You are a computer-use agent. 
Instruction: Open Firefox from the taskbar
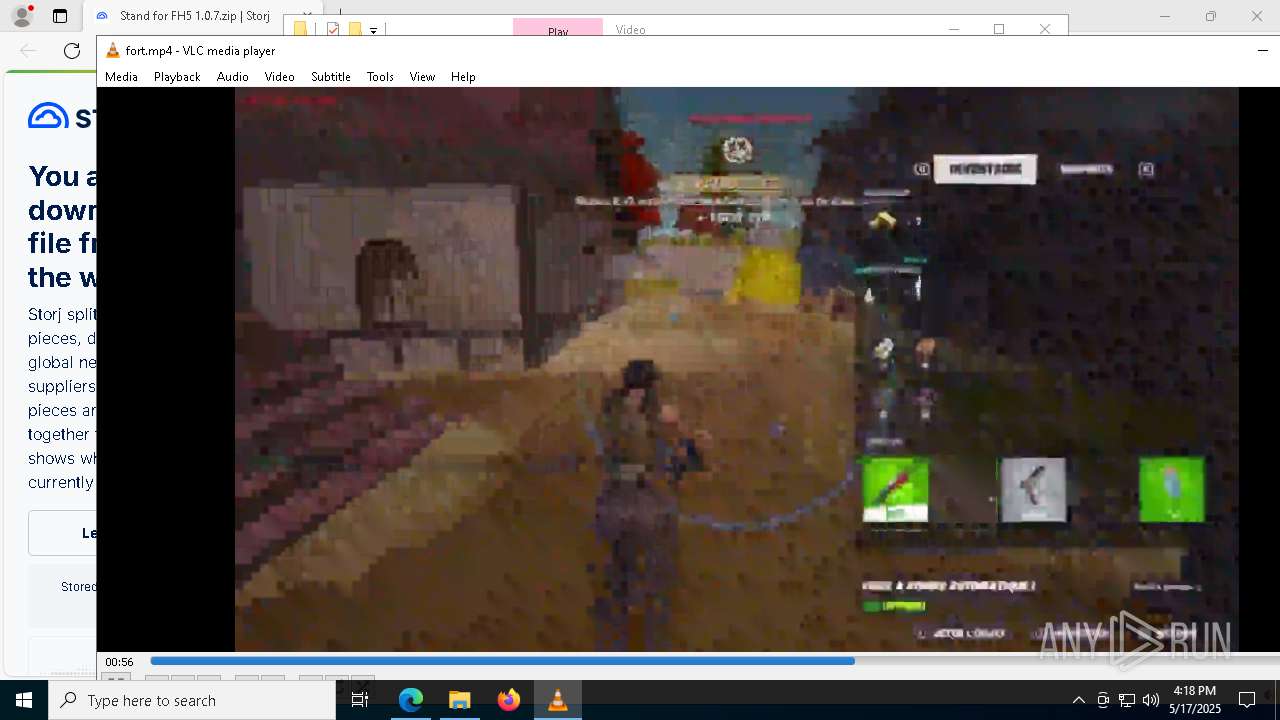[x=508, y=700]
